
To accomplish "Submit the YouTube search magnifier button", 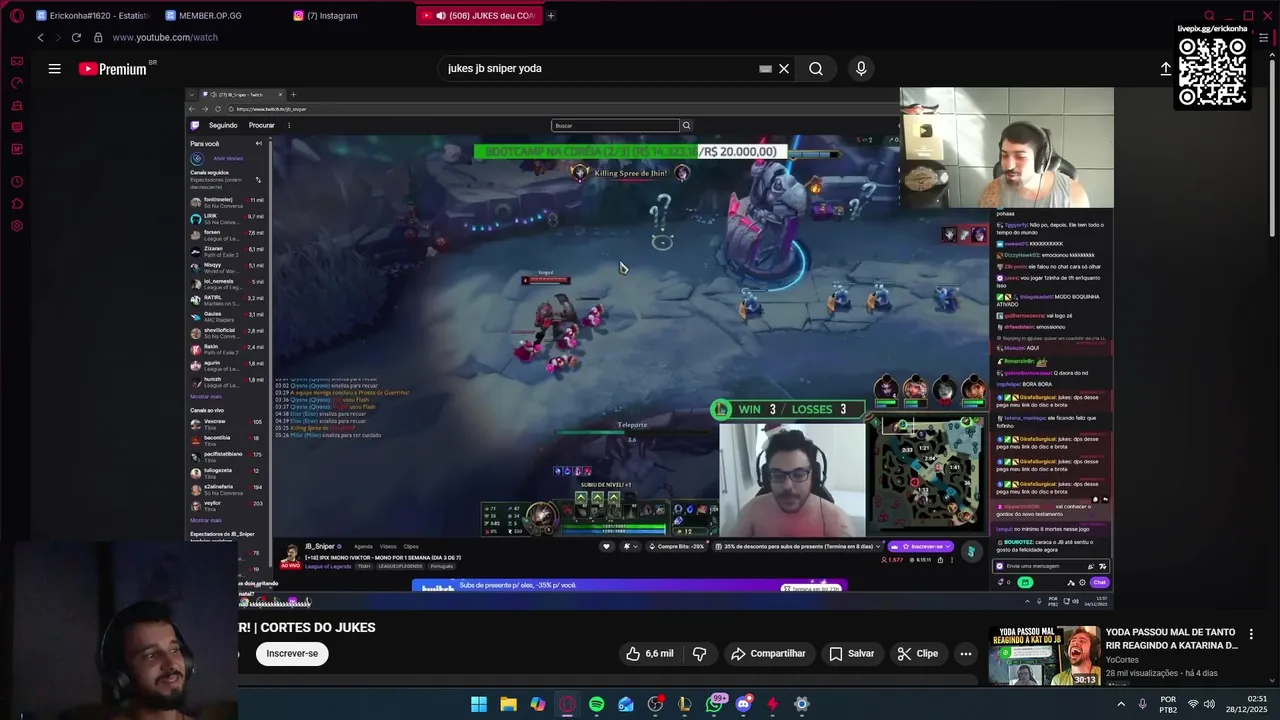I will coord(816,69).
